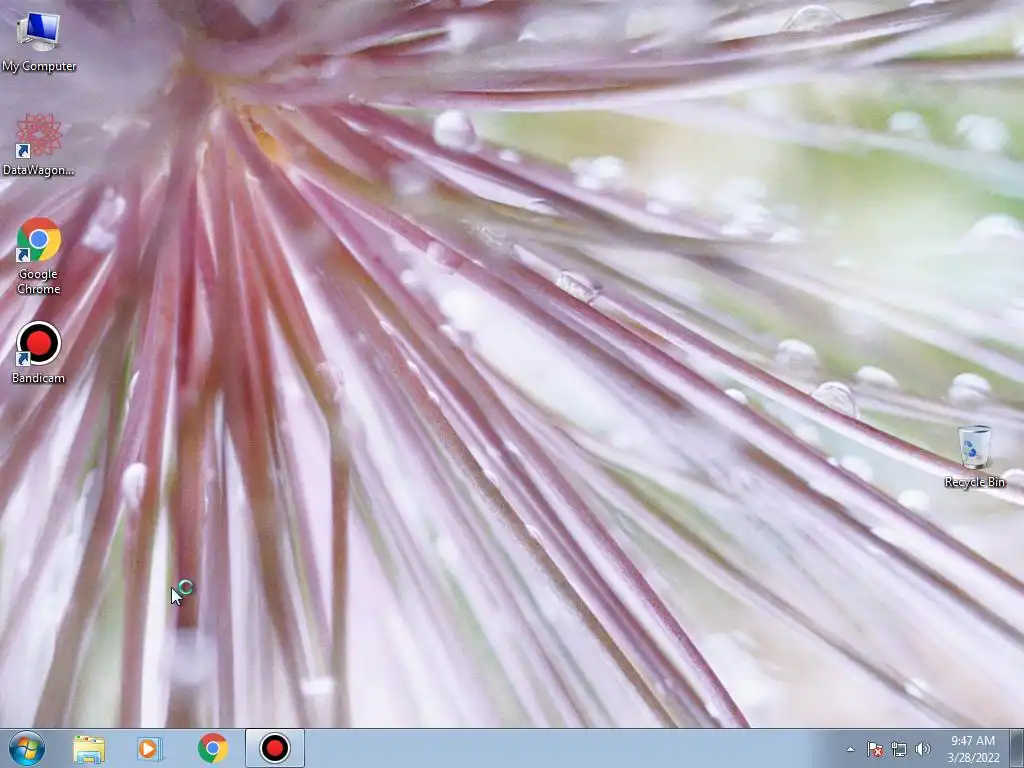
Task: Open the Action Center flag icon
Action: (x=875, y=749)
